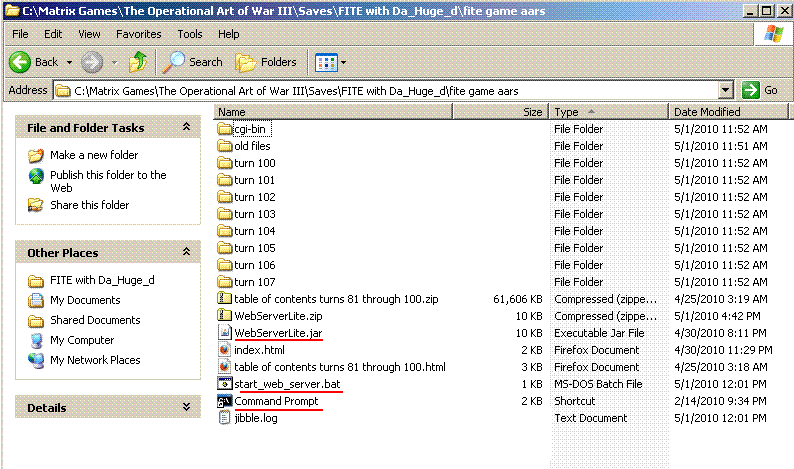Sort by the Size column header
The image size is (794, 469).
coord(500,112)
